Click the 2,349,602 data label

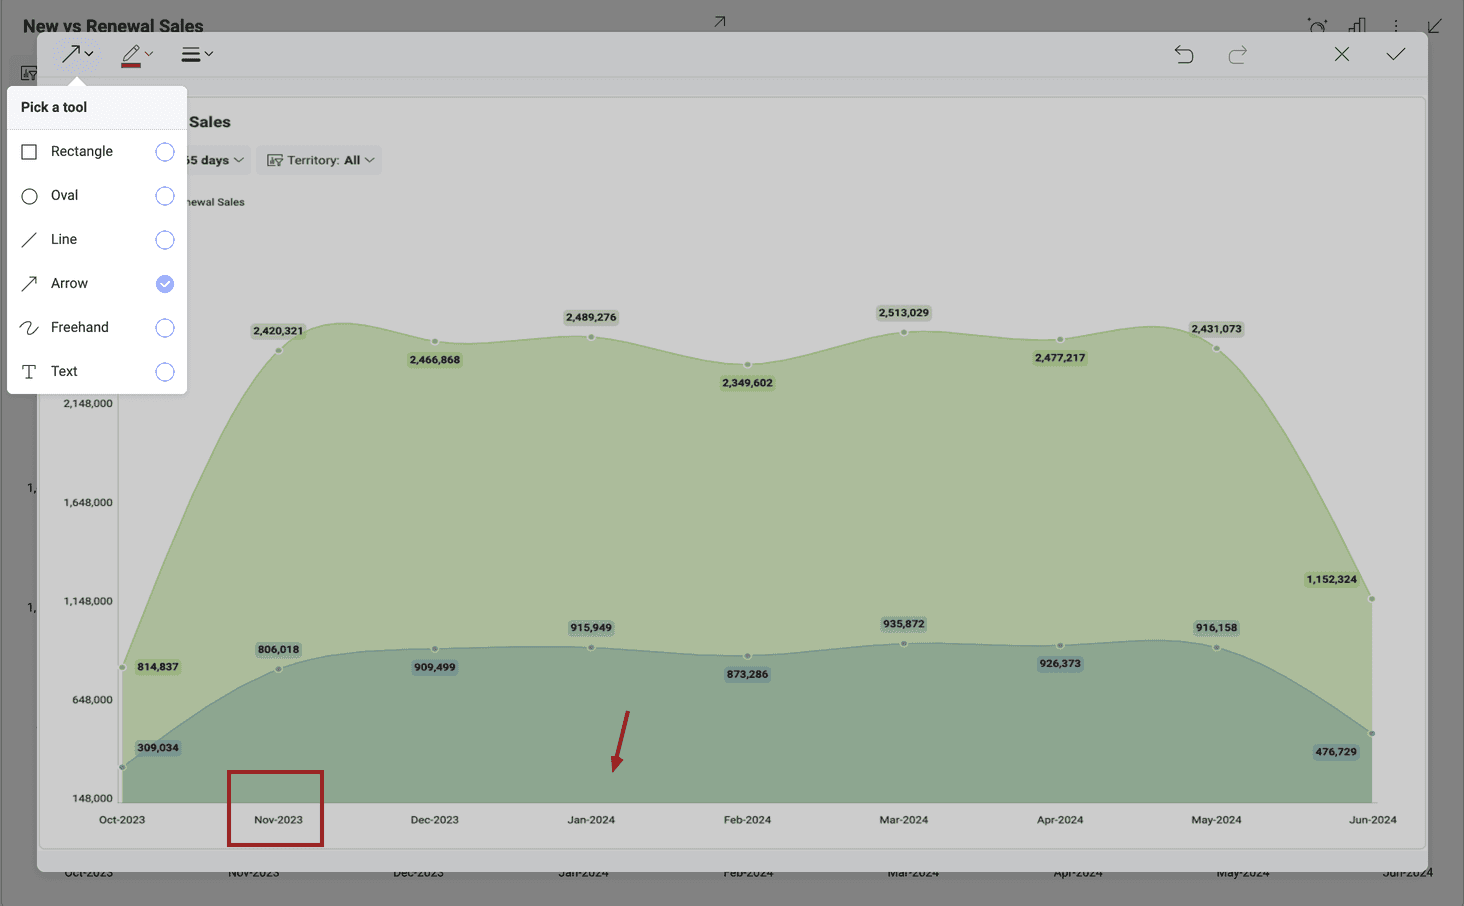[748, 383]
